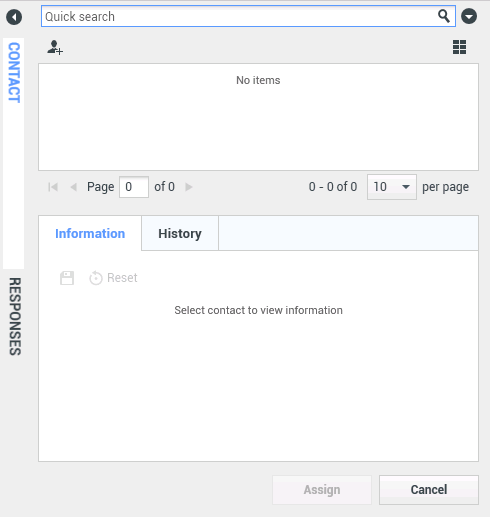Go to next page of results
This screenshot has width=490, height=517.
coord(189,187)
